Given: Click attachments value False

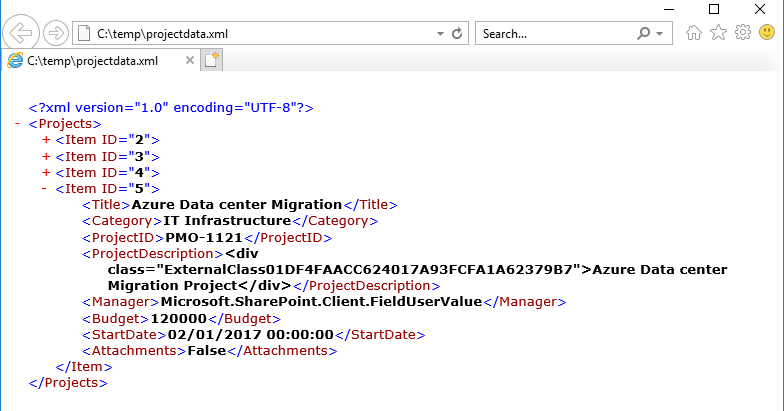Looking at the screenshot, I should (x=206, y=350).
